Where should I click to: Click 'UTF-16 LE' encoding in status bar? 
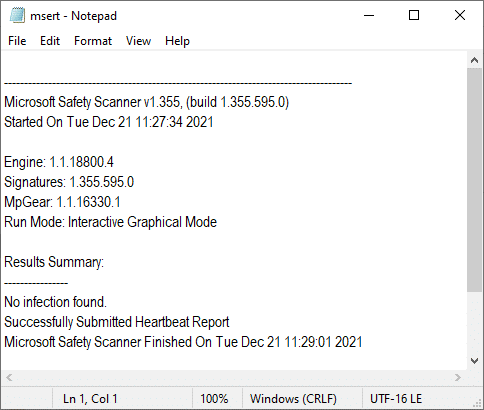tap(396, 399)
